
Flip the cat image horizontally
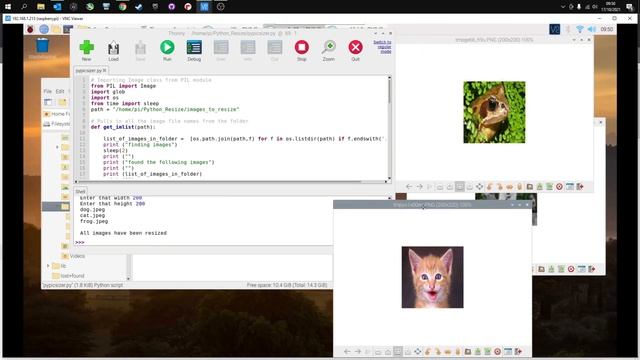click(448, 351)
